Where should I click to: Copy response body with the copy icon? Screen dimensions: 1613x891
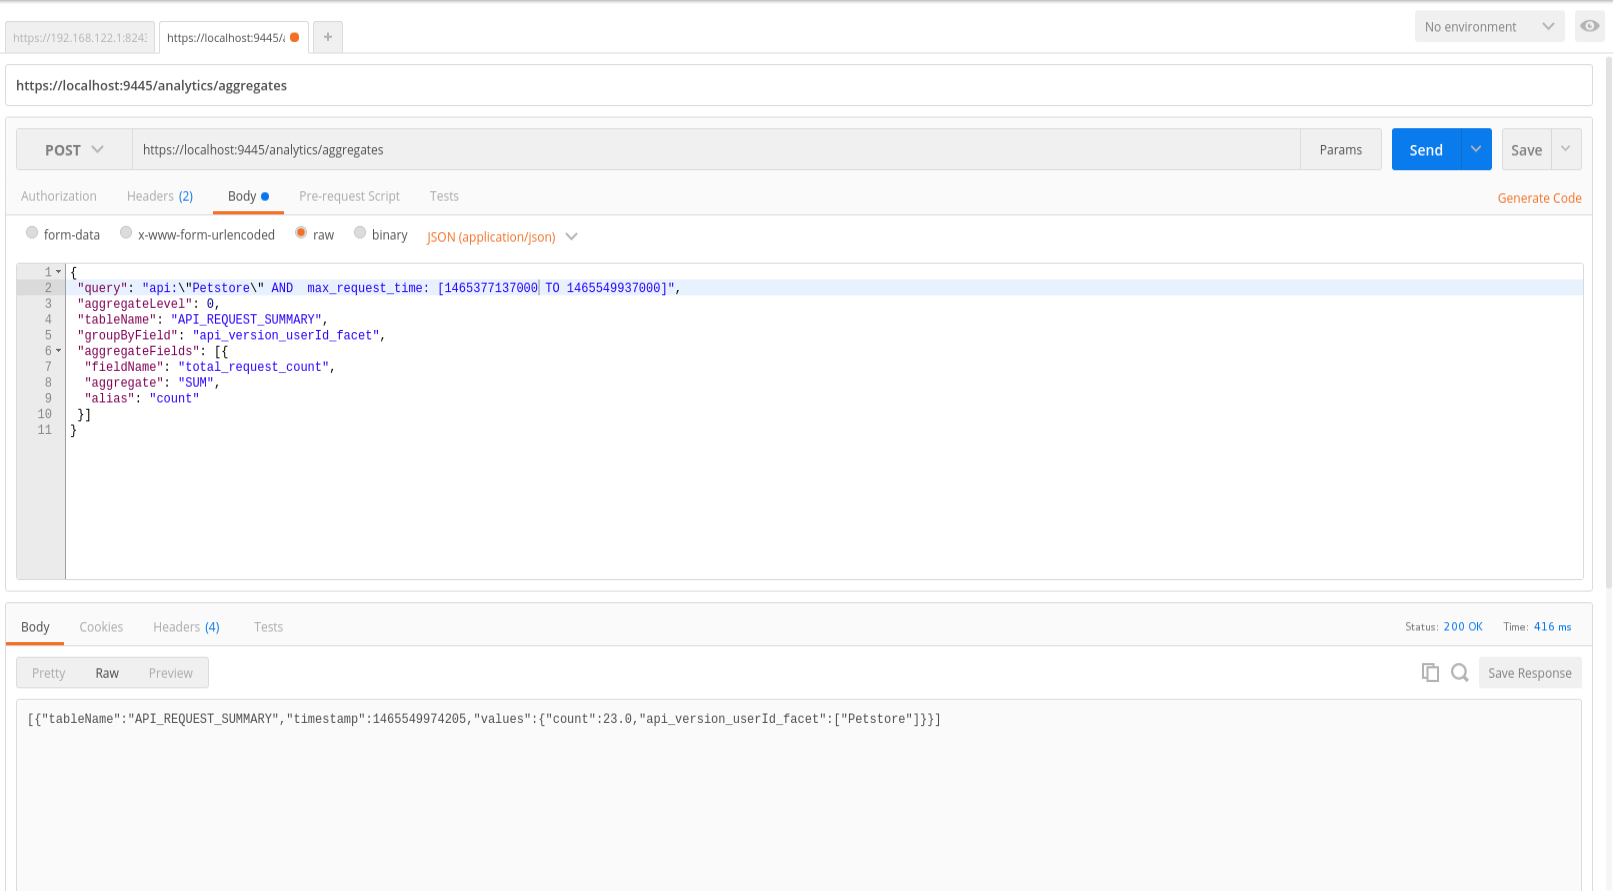pos(1430,673)
